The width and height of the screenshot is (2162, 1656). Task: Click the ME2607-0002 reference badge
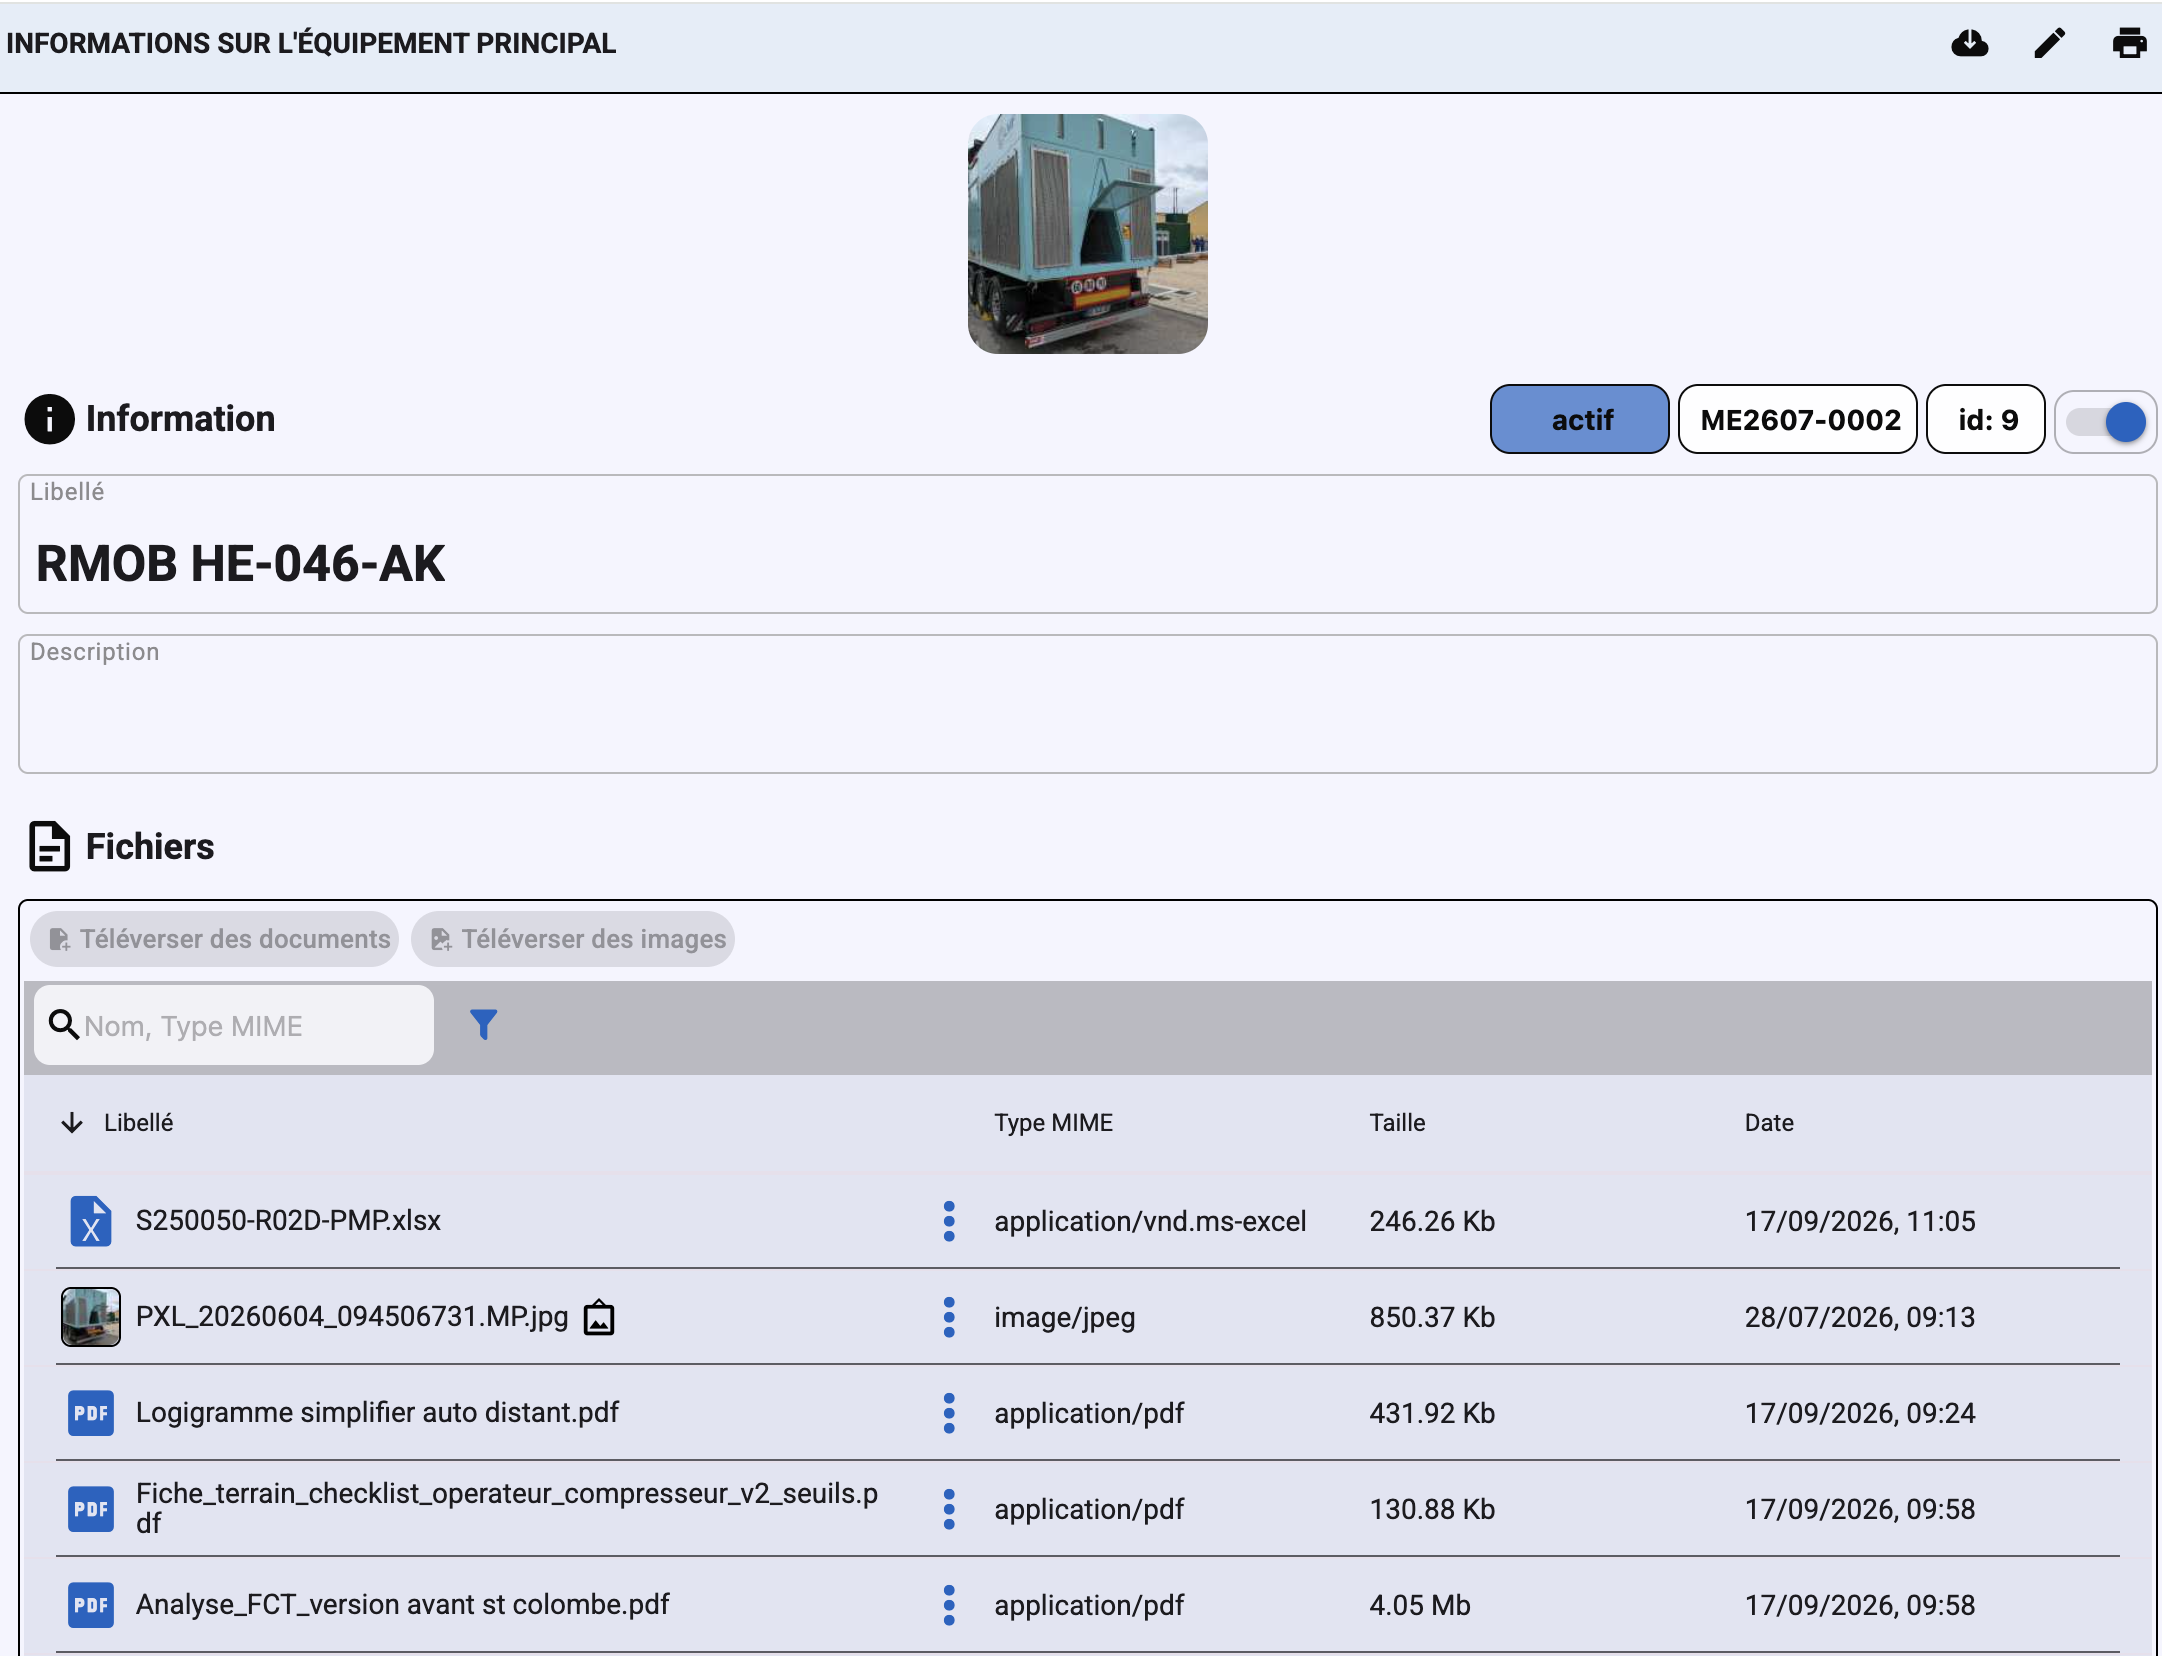(1797, 419)
